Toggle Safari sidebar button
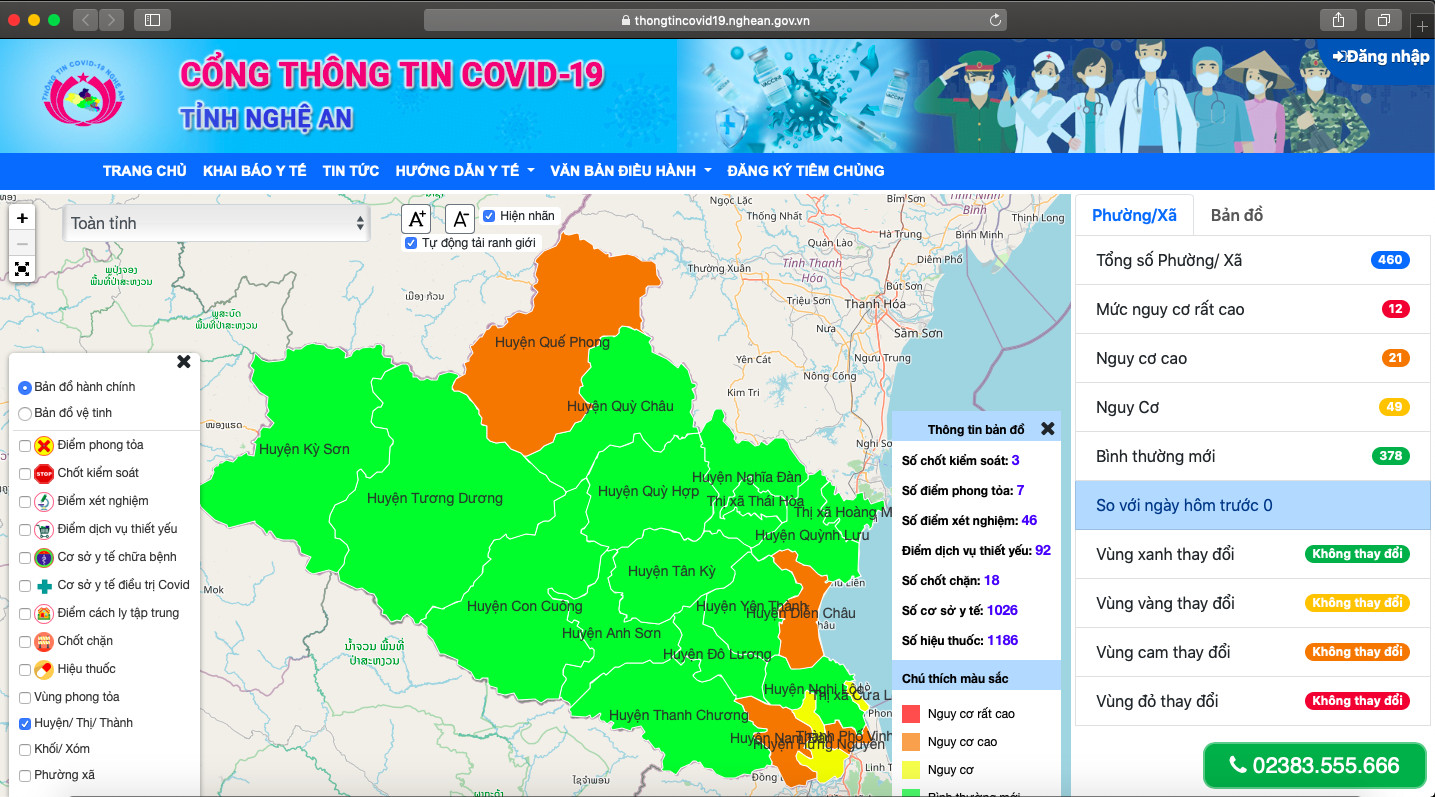The image size is (1435, 797). pyautogui.click(x=152, y=20)
